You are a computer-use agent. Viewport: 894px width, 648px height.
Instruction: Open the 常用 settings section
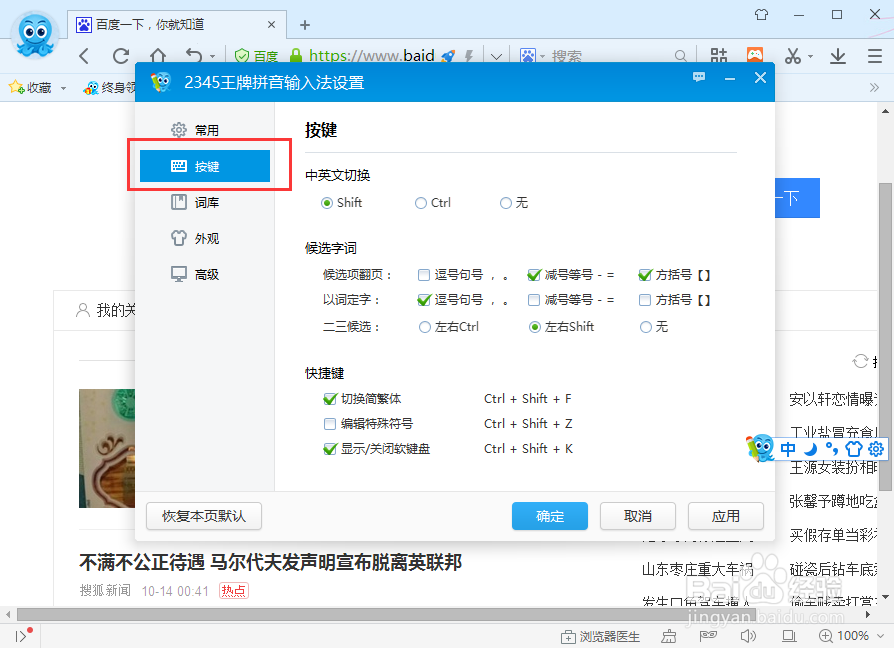(x=196, y=130)
